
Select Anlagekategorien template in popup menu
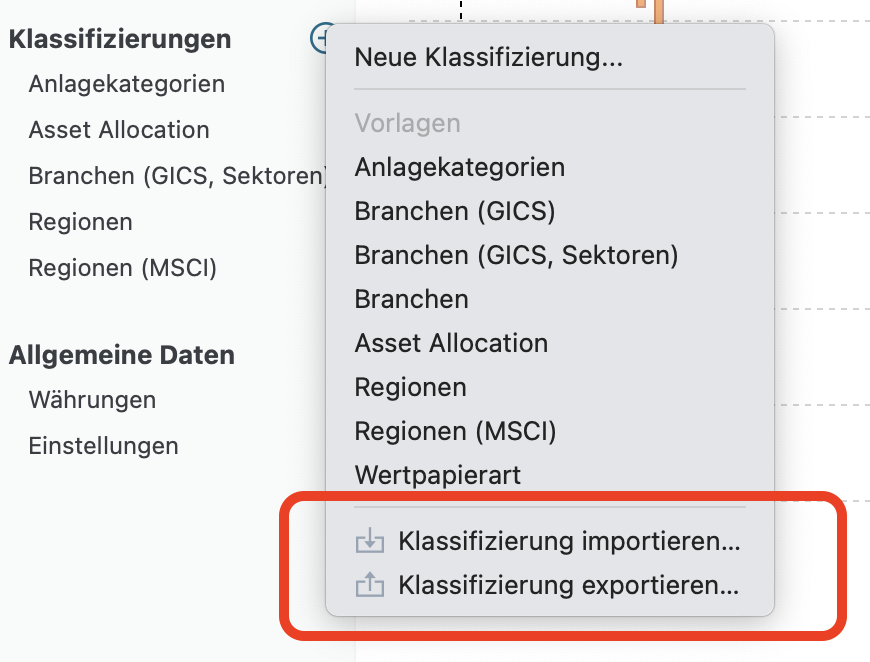459,167
